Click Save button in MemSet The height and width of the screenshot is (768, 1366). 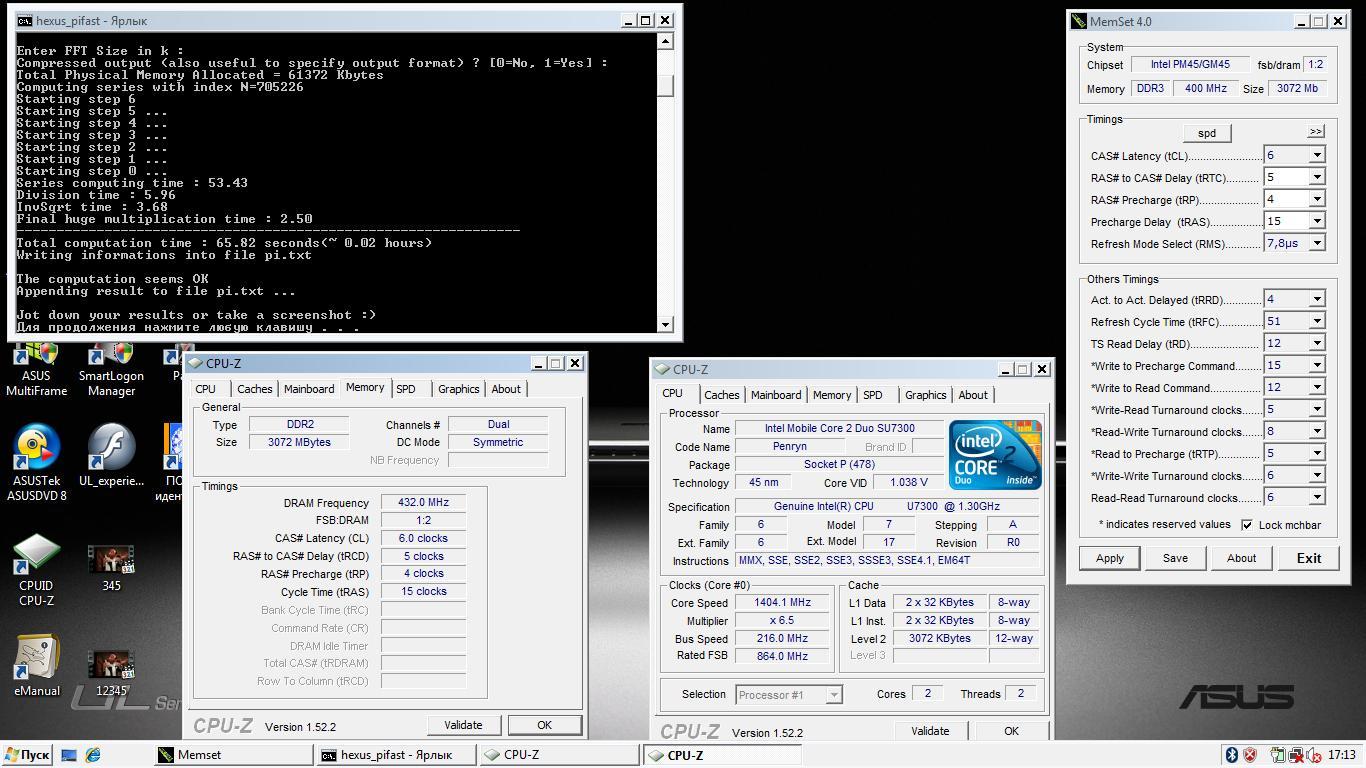[x=1175, y=559]
